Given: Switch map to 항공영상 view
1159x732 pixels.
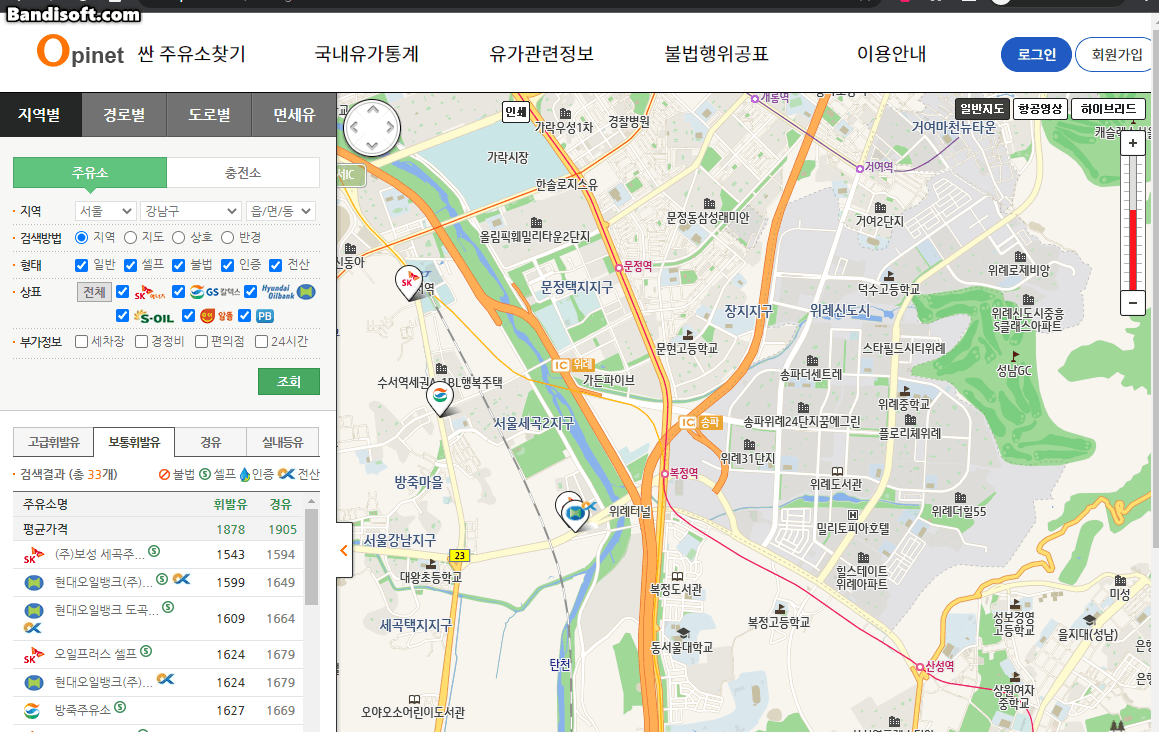Looking at the screenshot, I should 1041,109.
